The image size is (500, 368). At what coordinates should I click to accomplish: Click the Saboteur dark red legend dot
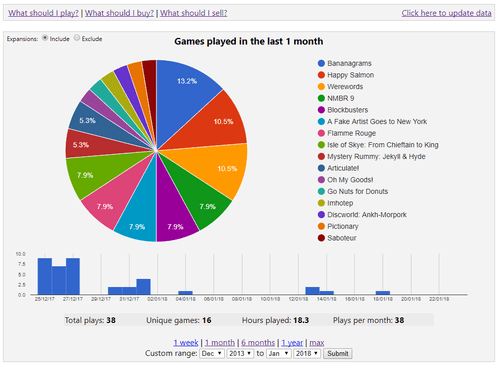[x=321, y=238]
